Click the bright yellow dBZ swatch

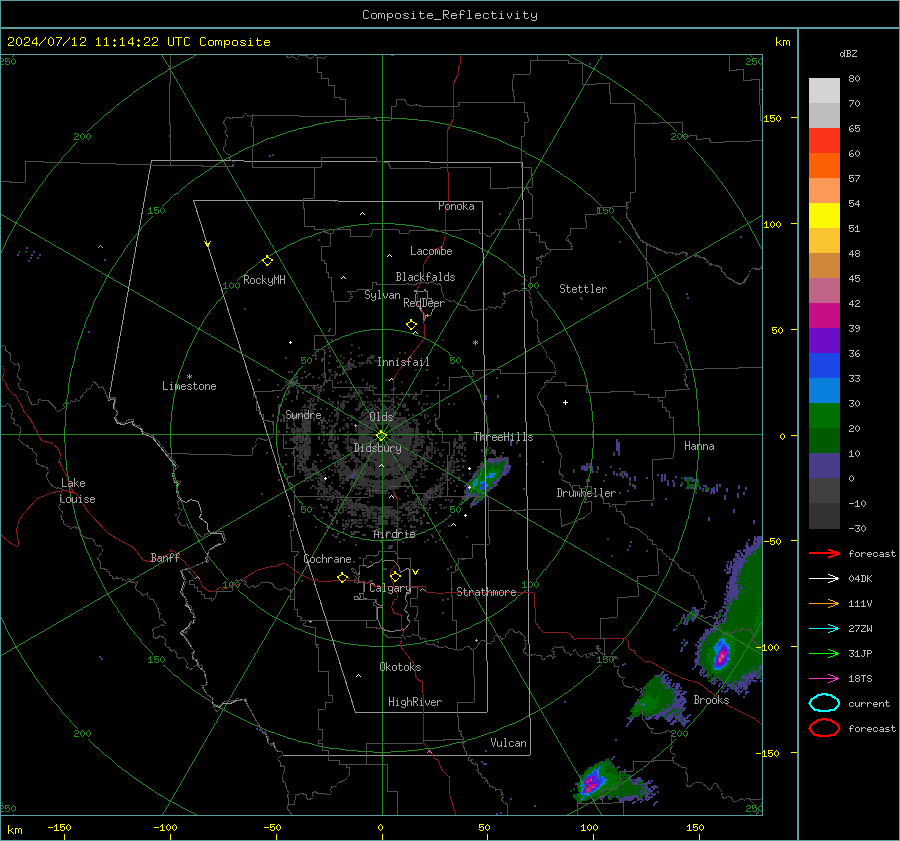coord(824,216)
